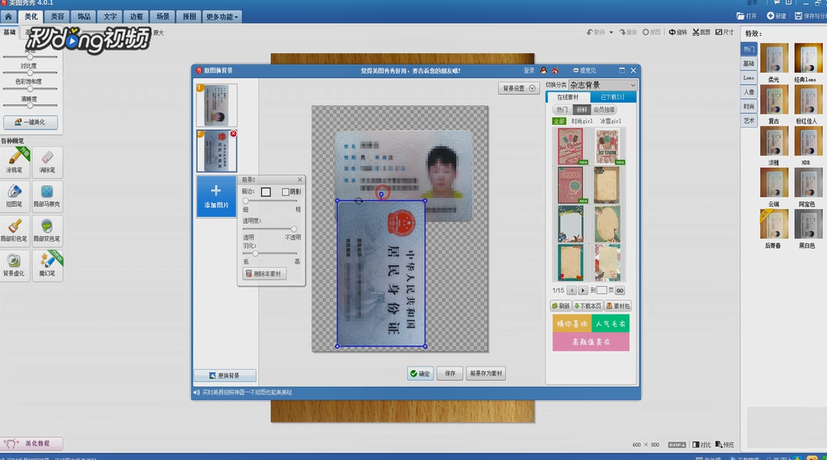
Task: Select the 全部 green category tag
Action: coord(559,121)
